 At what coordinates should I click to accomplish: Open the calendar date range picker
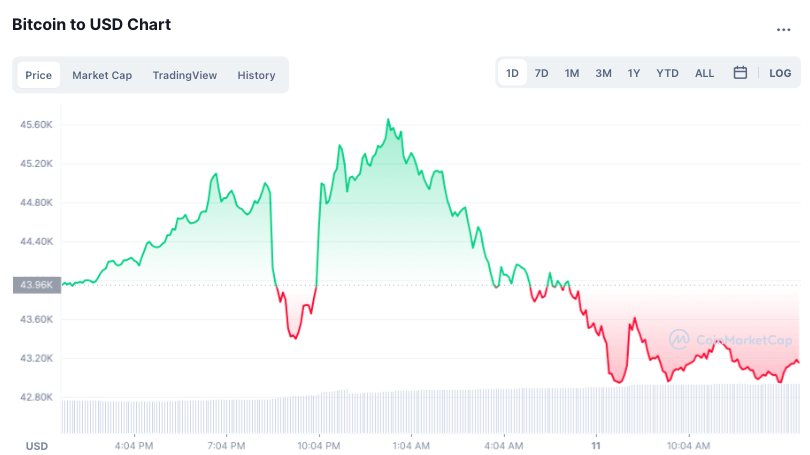click(740, 73)
